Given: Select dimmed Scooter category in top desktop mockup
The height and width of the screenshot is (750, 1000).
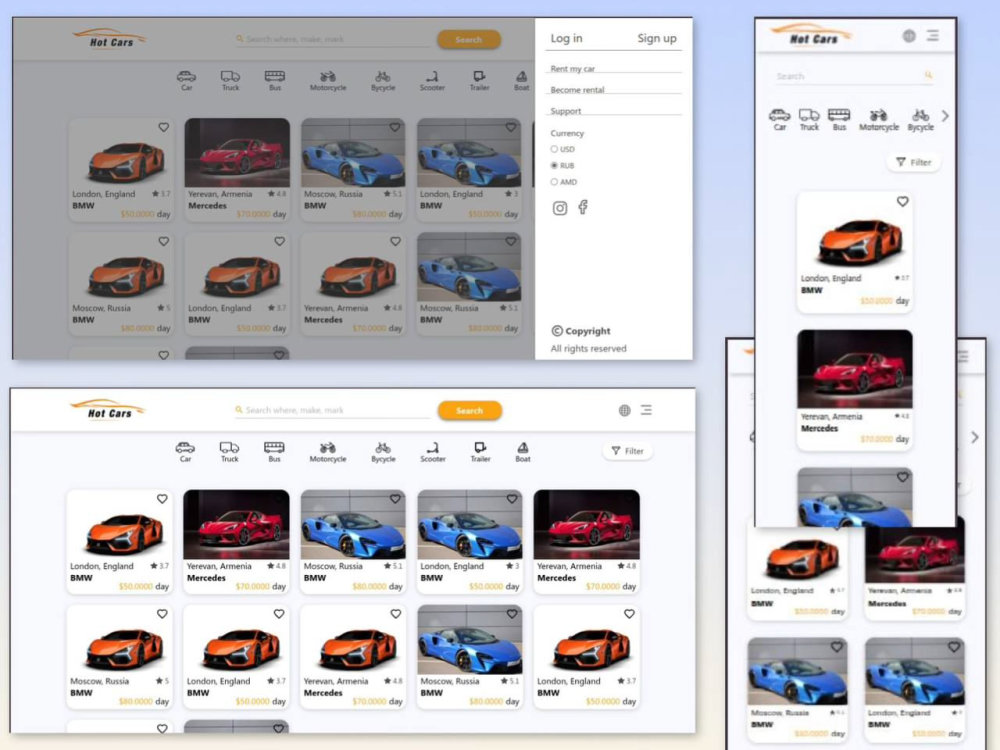Looking at the screenshot, I should pyautogui.click(x=432, y=80).
